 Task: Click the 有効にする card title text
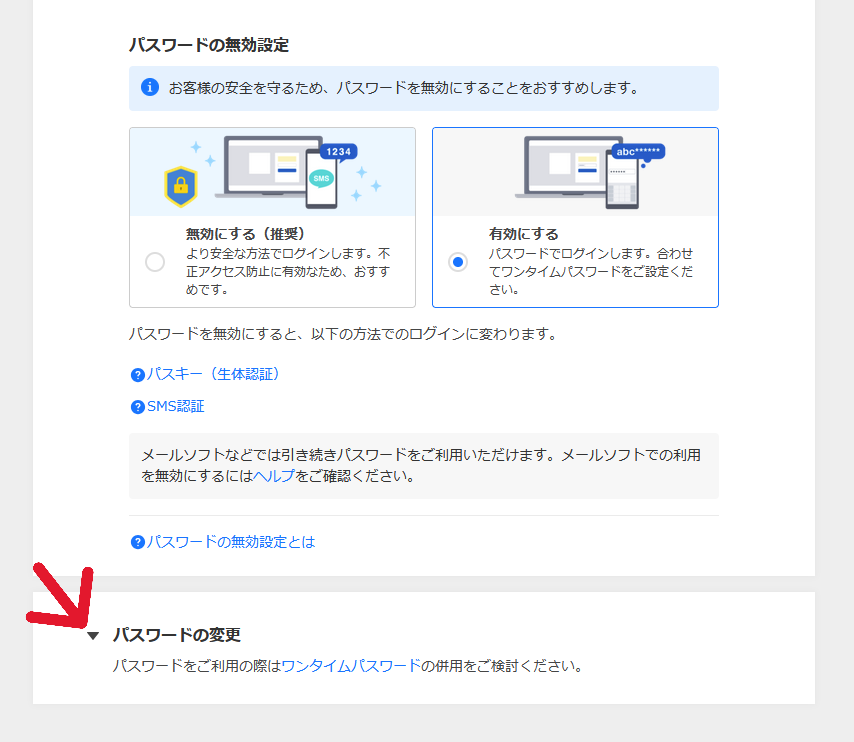524,234
